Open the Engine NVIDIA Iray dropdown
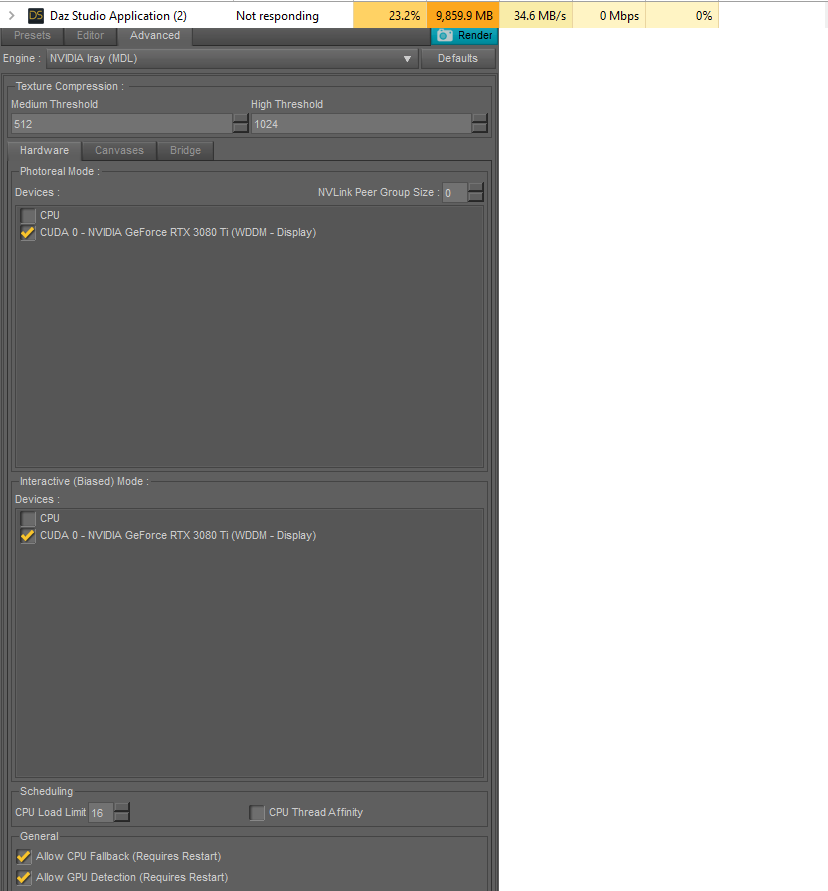This screenshot has width=828, height=891. tap(232, 59)
